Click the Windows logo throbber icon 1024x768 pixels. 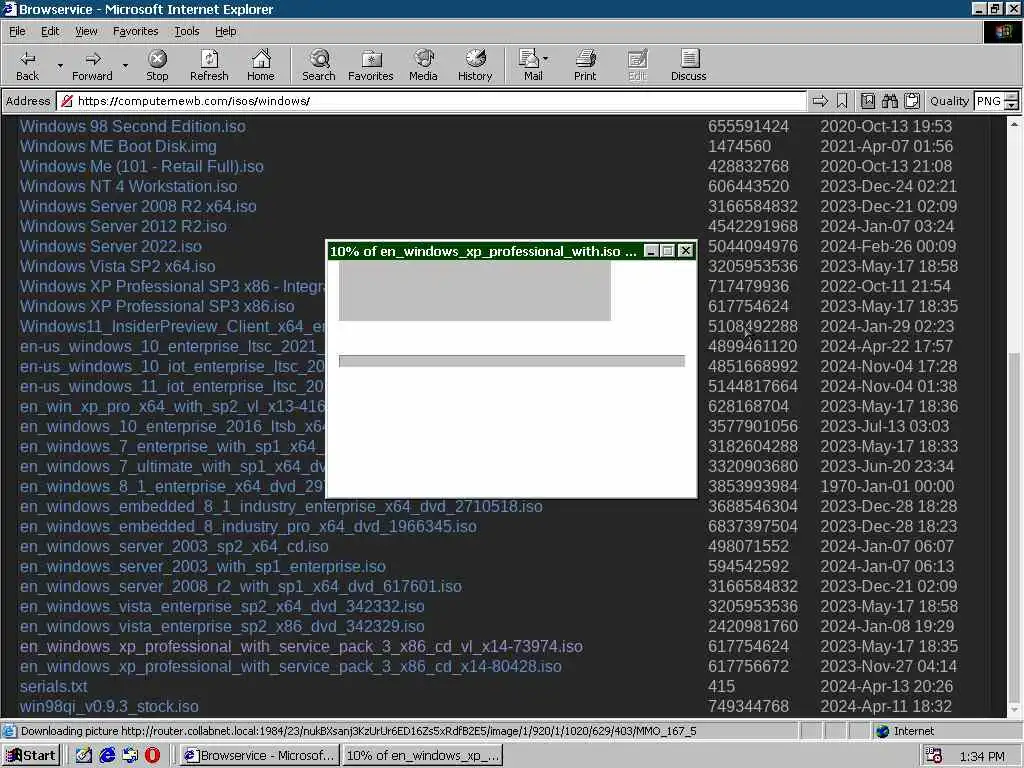coord(1002,32)
